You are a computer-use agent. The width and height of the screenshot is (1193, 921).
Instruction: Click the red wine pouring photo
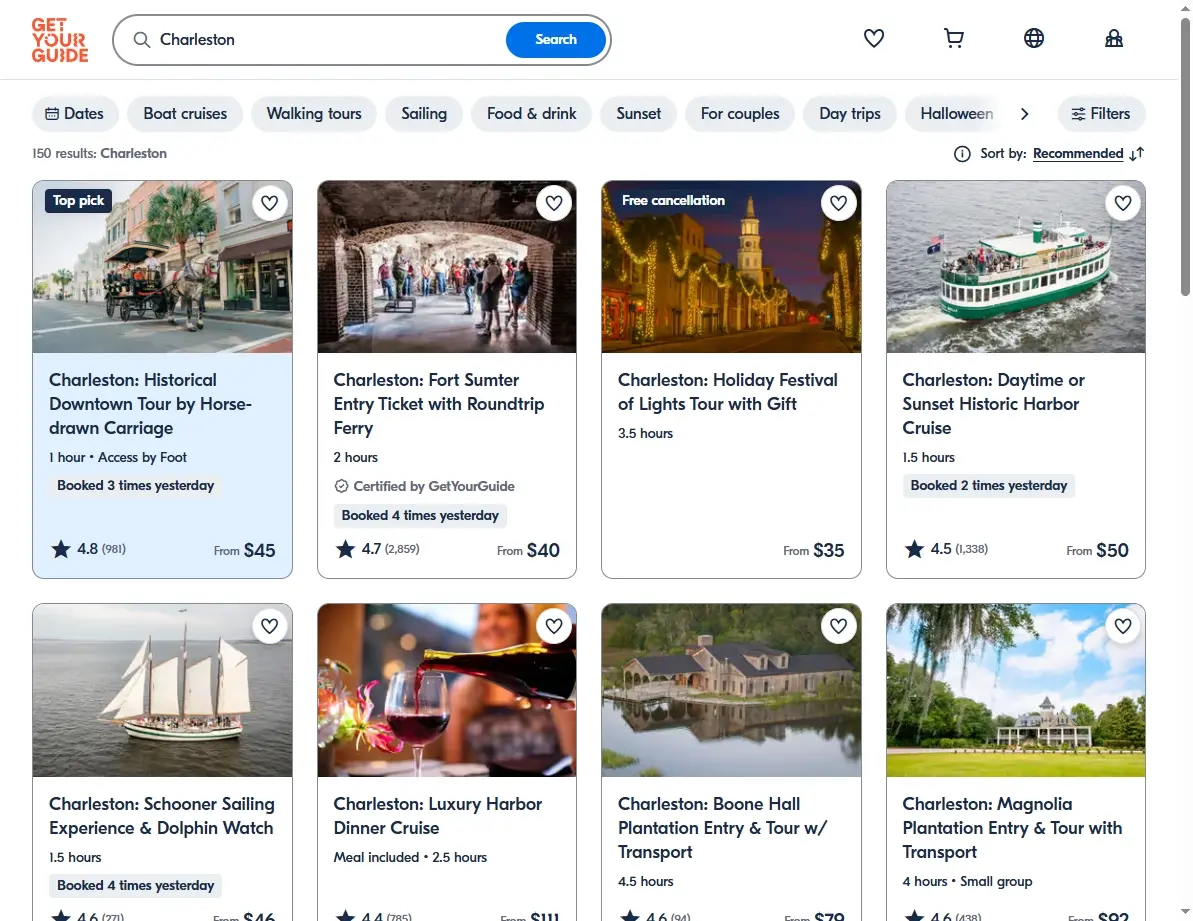coord(447,691)
